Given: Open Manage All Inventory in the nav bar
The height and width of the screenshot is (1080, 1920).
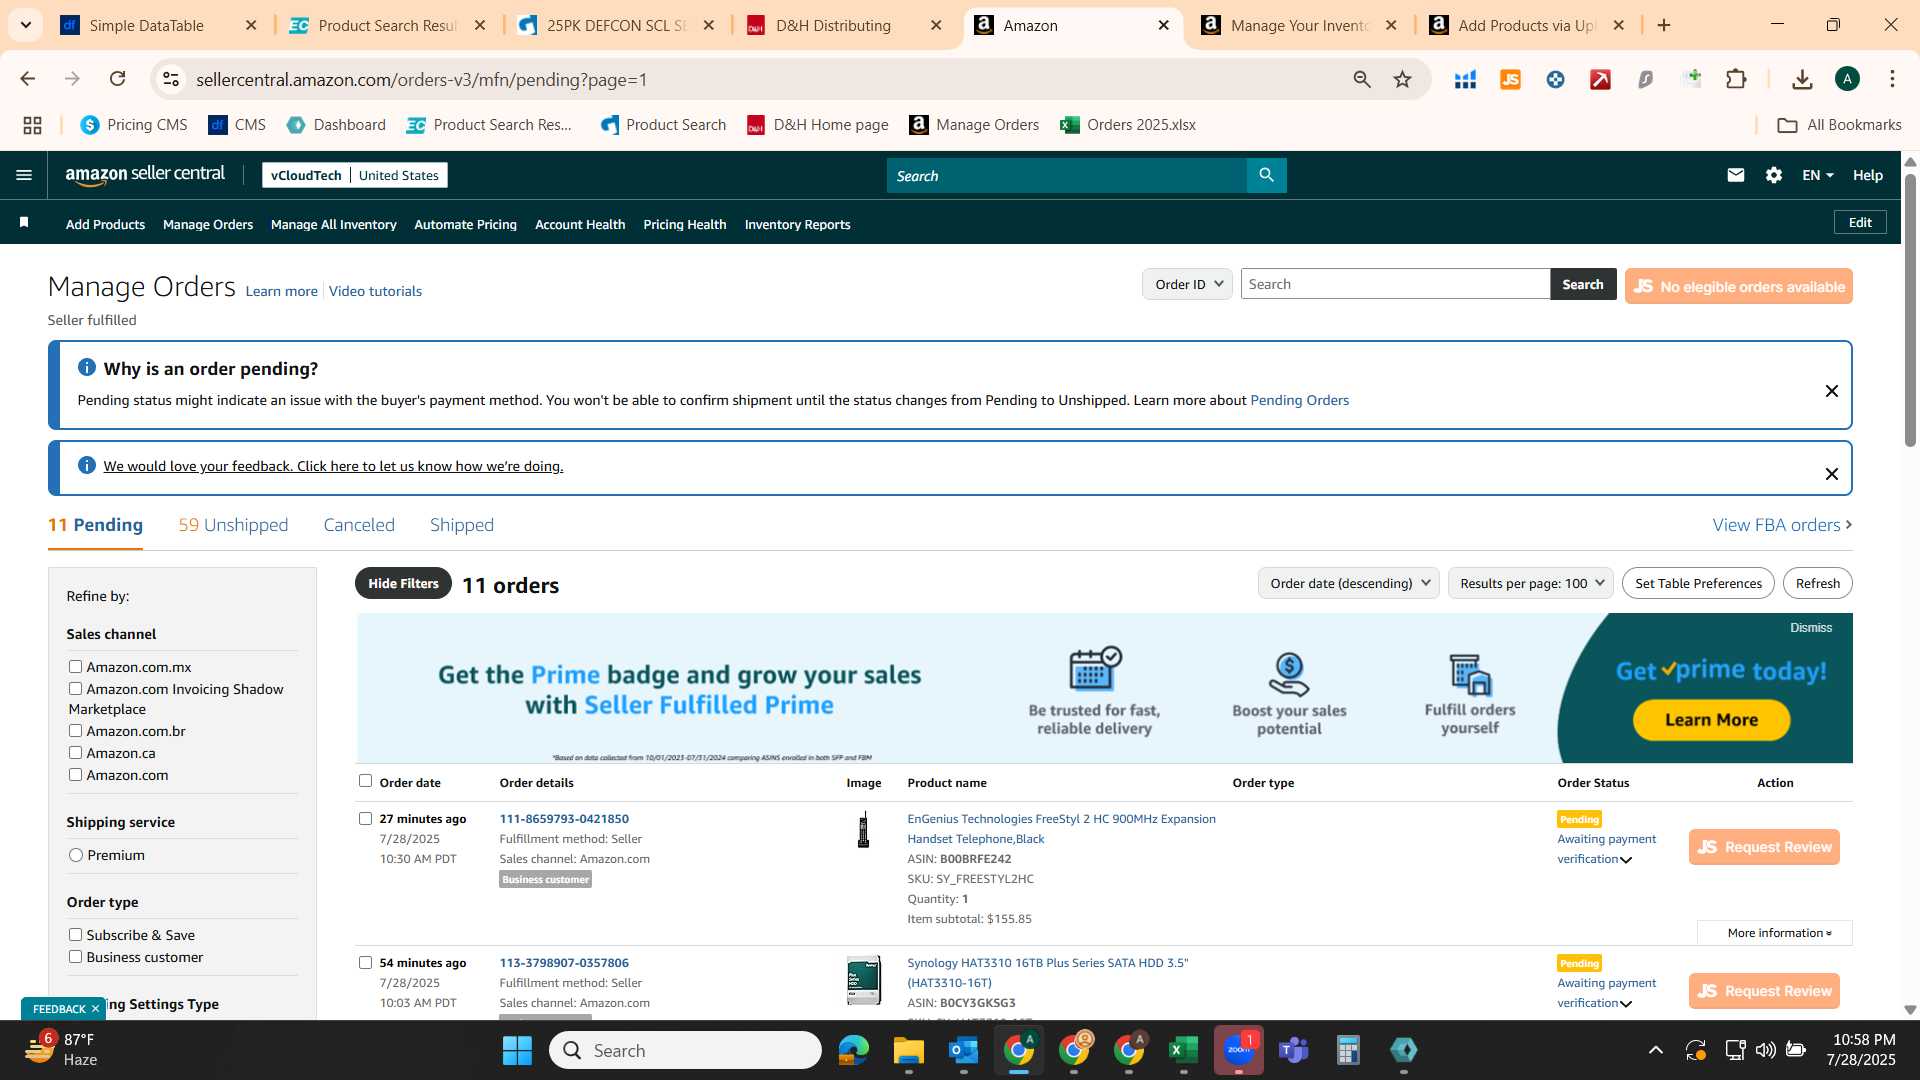Looking at the screenshot, I should 333,224.
